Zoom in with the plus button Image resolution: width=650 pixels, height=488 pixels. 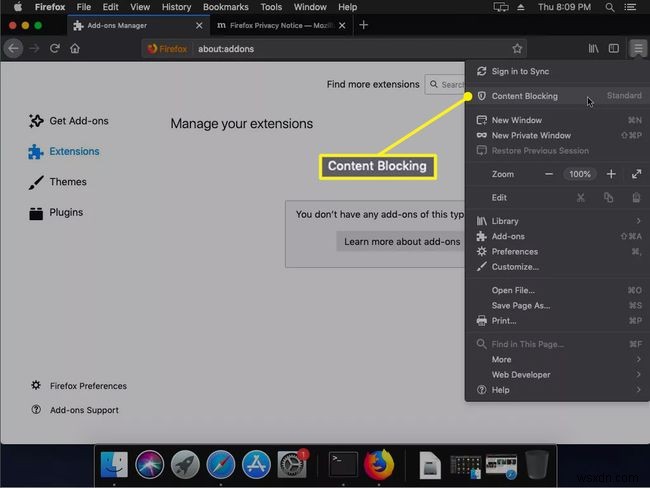pyautogui.click(x=611, y=174)
